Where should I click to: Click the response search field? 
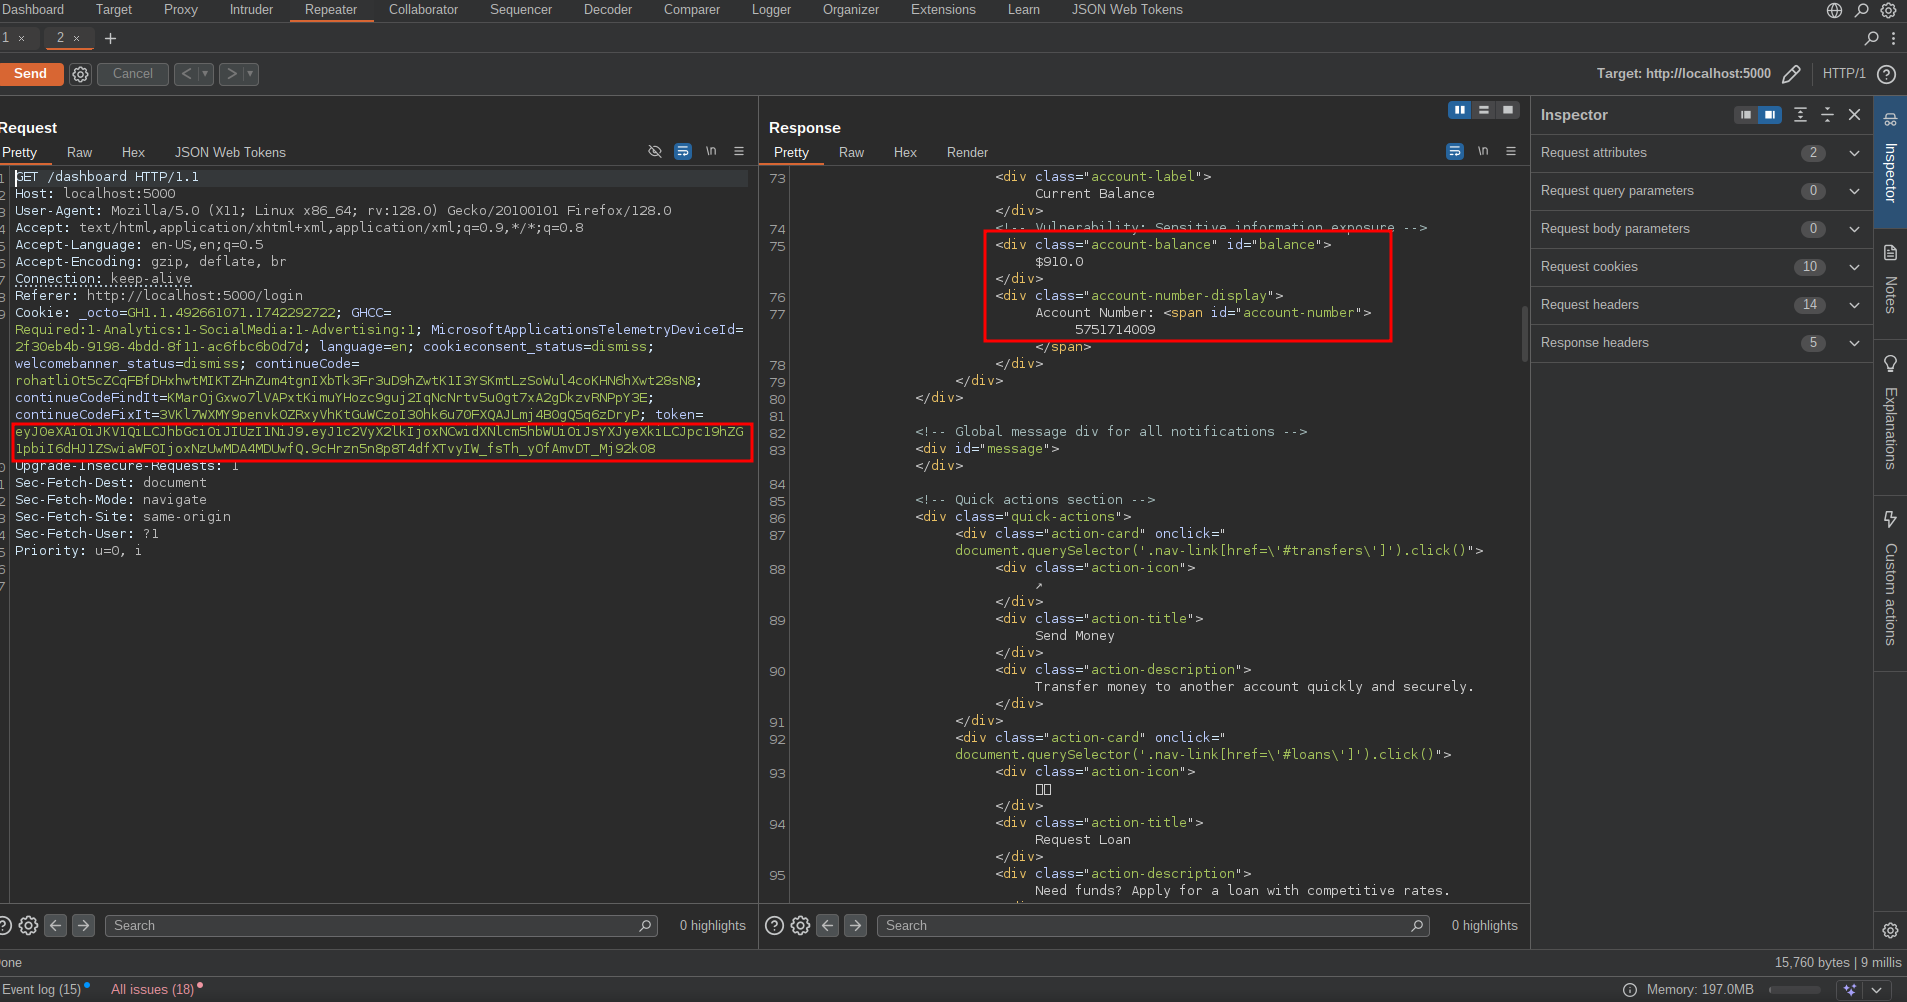pyautogui.click(x=1150, y=926)
